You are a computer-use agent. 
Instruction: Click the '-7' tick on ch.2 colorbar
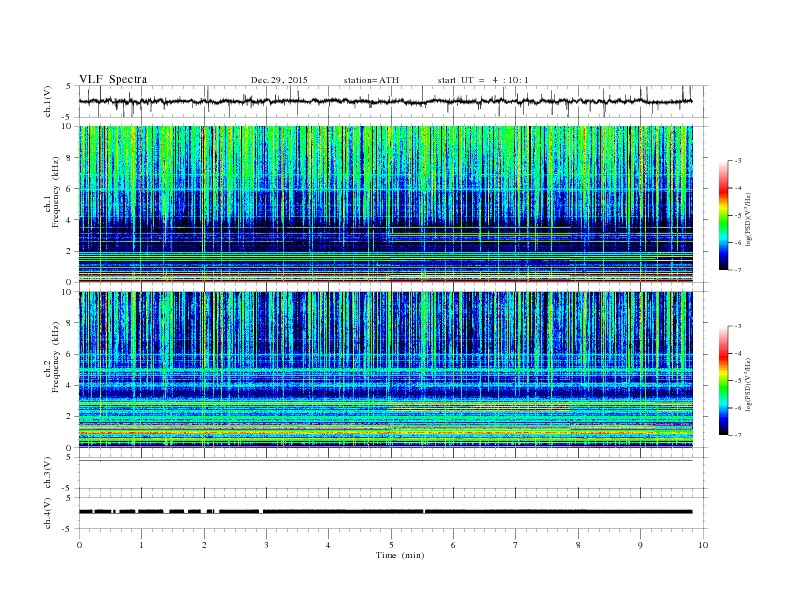[x=738, y=435]
